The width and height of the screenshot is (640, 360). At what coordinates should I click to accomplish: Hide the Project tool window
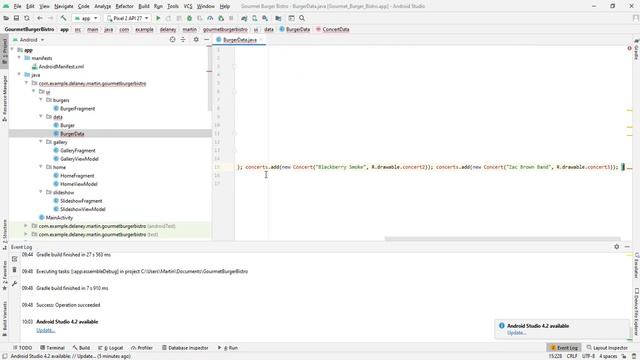[x=207, y=40]
